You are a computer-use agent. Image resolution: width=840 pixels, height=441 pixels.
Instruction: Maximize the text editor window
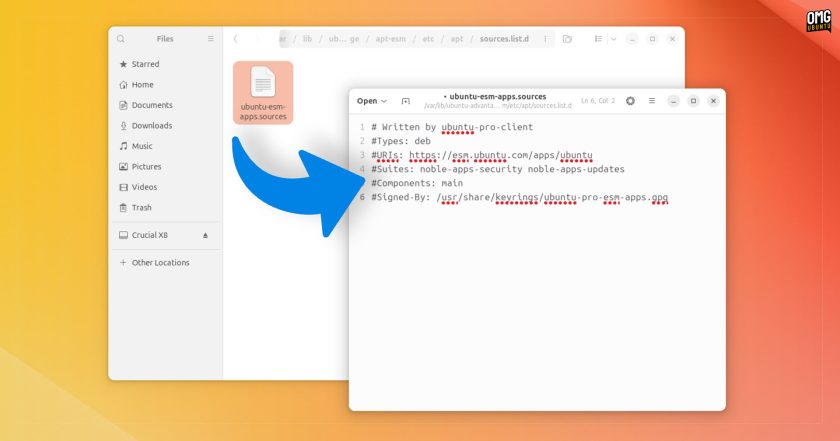tap(693, 101)
